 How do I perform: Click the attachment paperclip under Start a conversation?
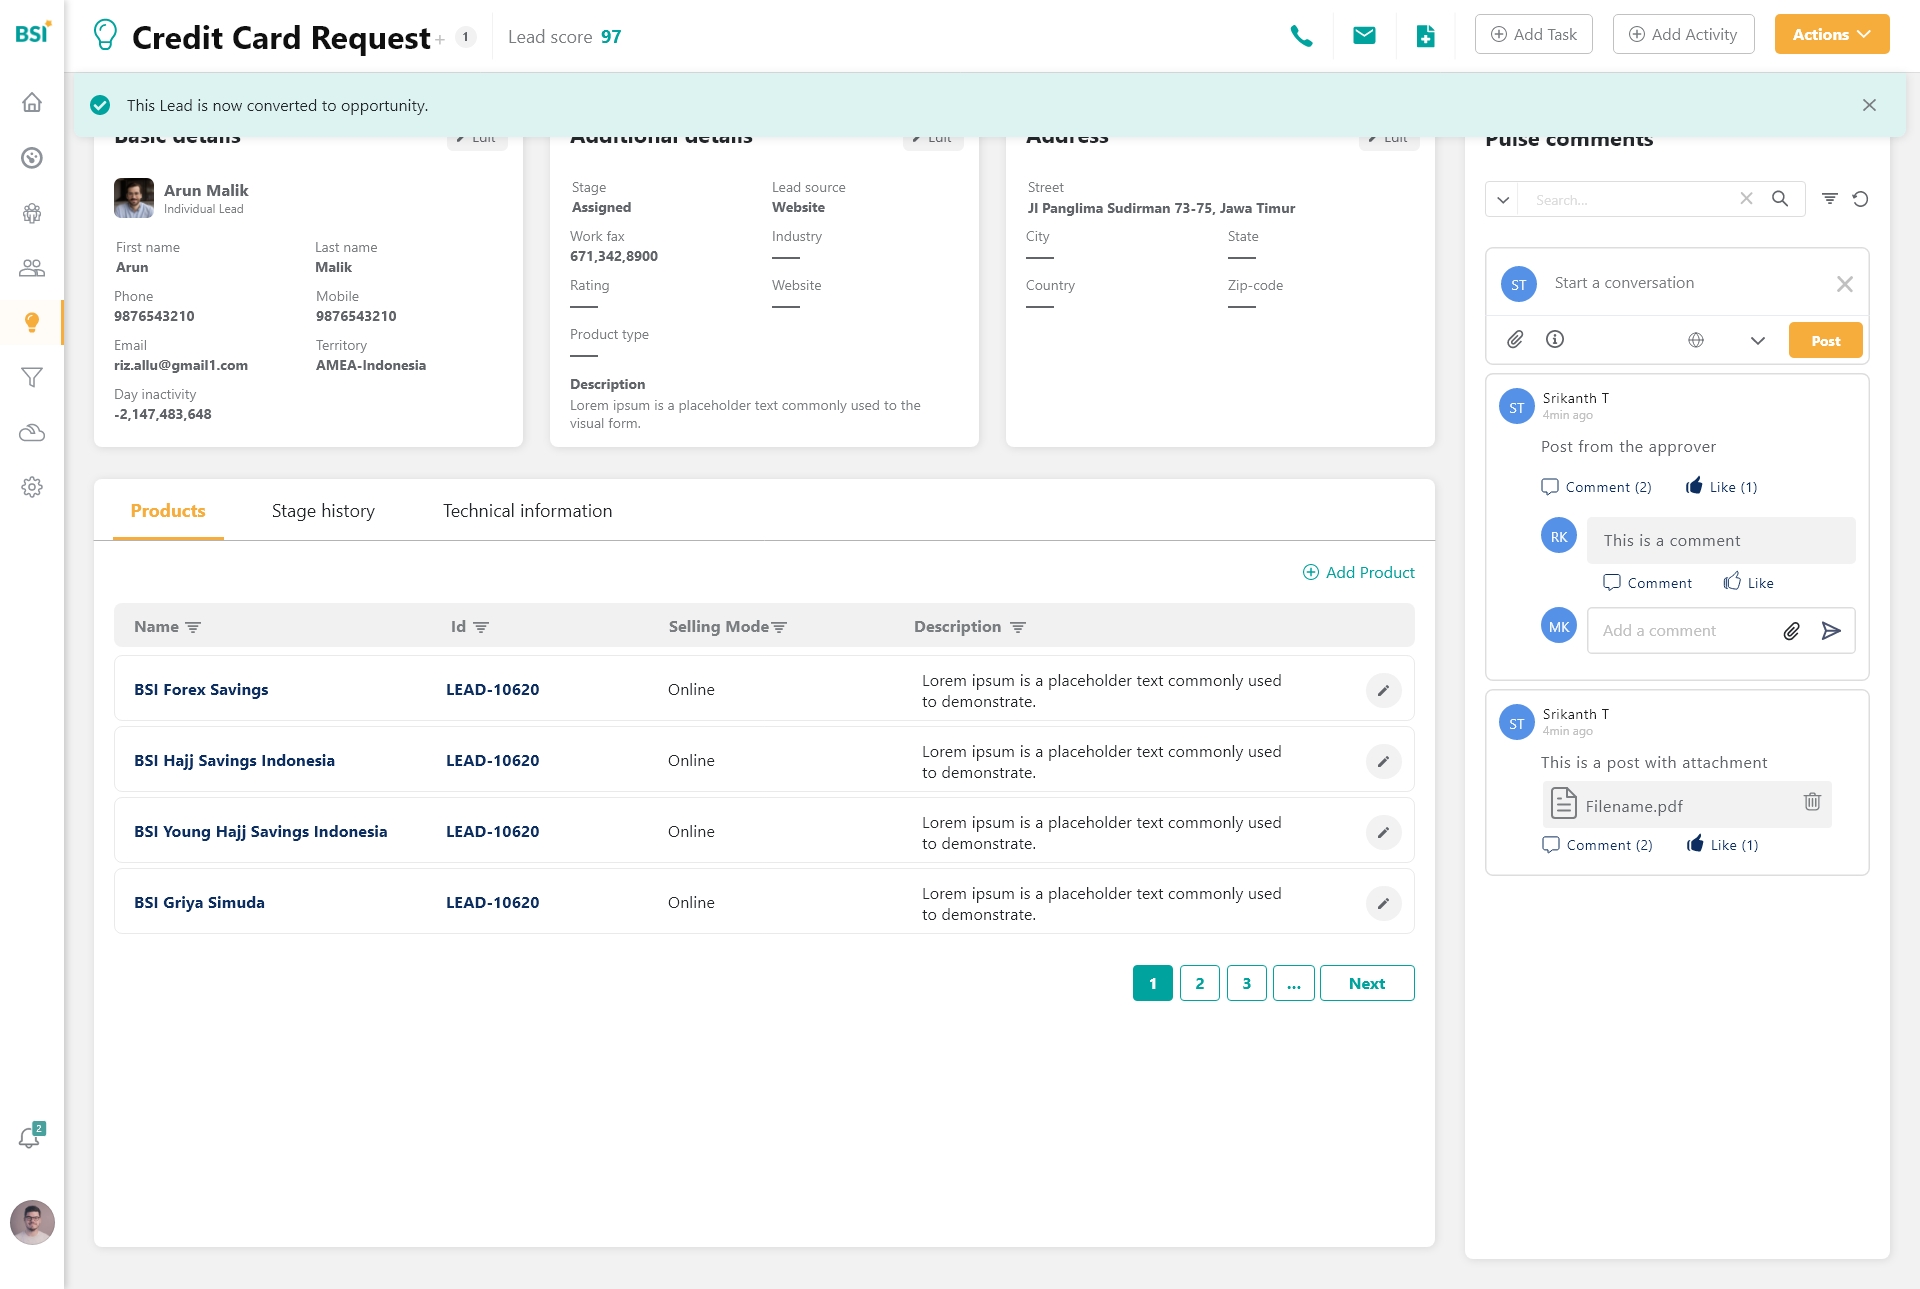click(x=1515, y=340)
